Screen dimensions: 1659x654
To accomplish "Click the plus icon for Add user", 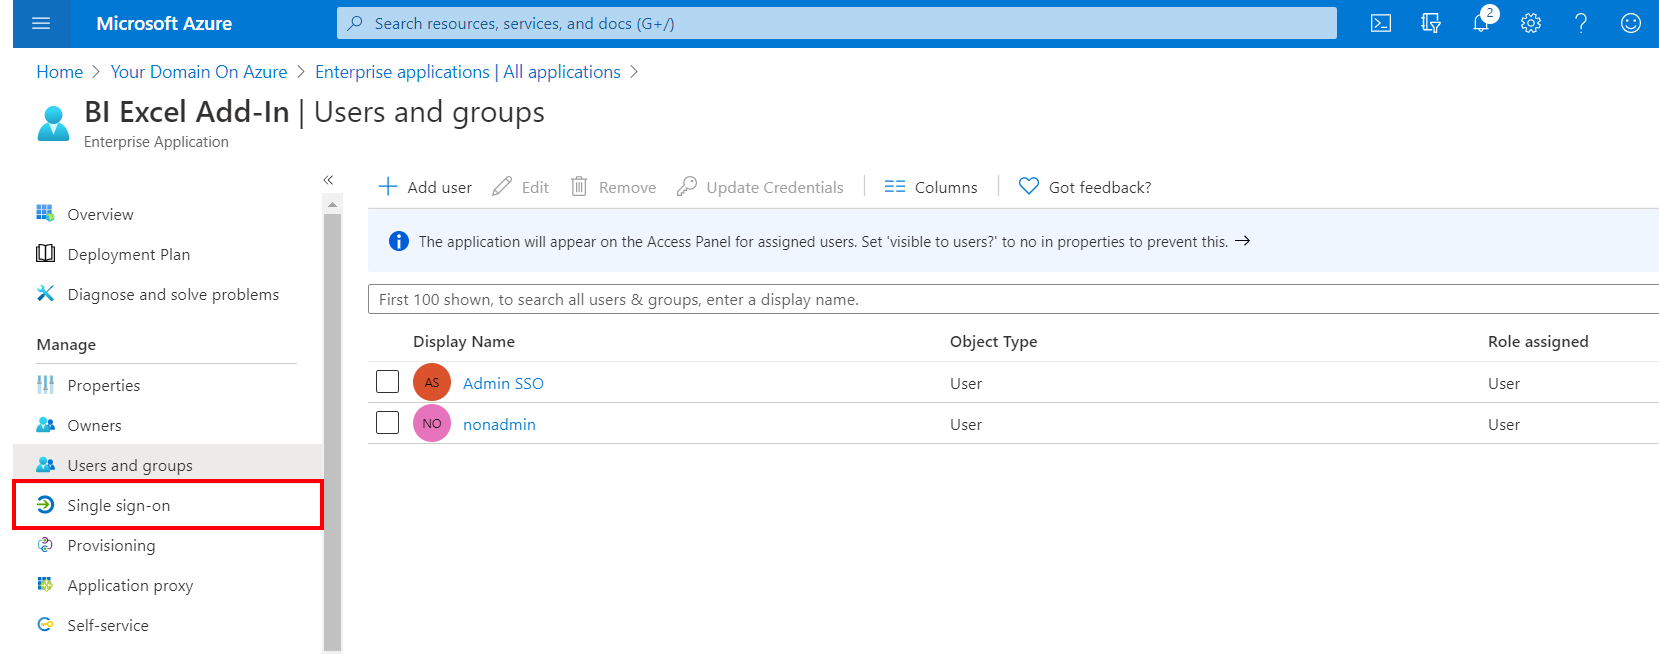I will [388, 186].
